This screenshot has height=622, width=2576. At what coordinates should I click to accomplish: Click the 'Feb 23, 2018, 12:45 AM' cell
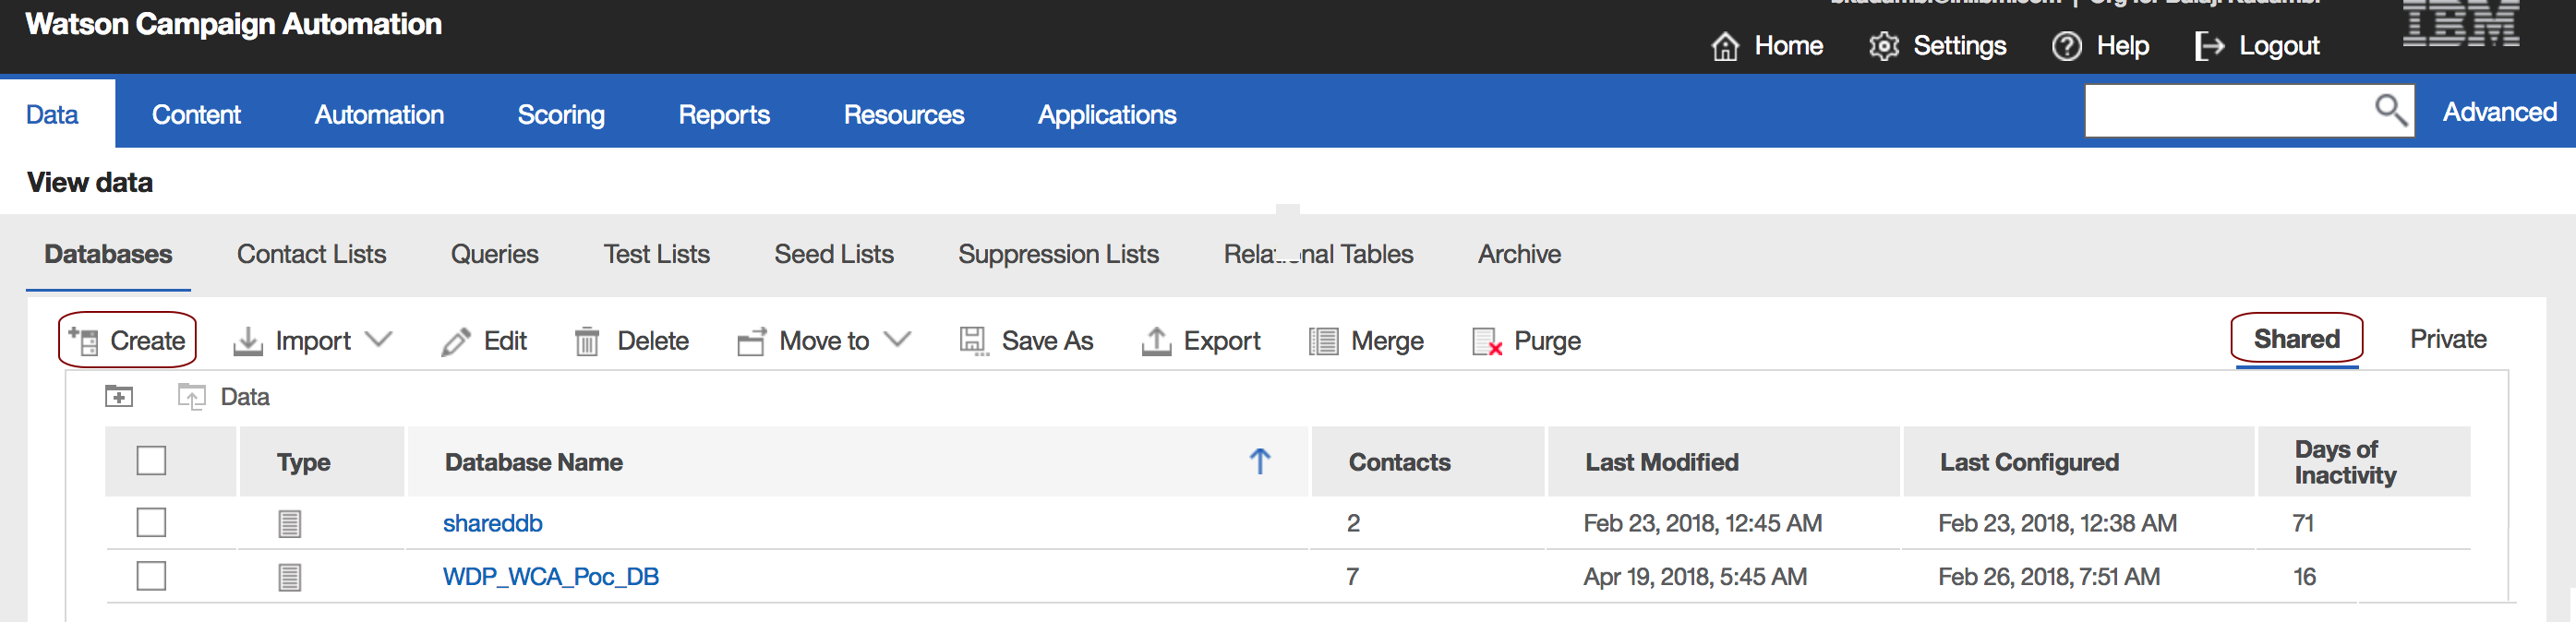[x=1702, y=523]
